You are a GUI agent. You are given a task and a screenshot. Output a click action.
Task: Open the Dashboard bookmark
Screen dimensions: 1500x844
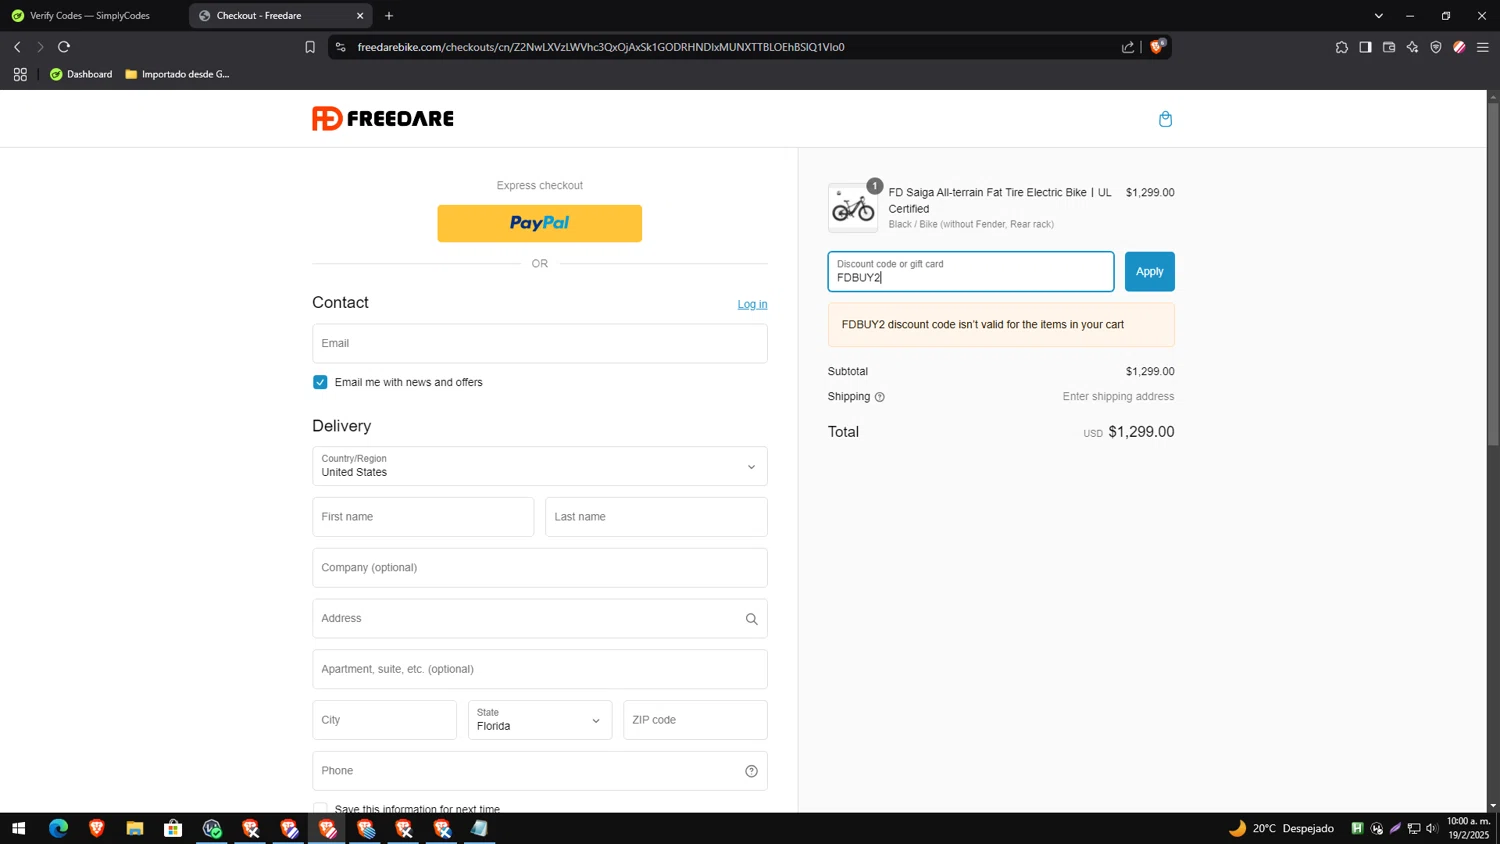click(81, 74)
